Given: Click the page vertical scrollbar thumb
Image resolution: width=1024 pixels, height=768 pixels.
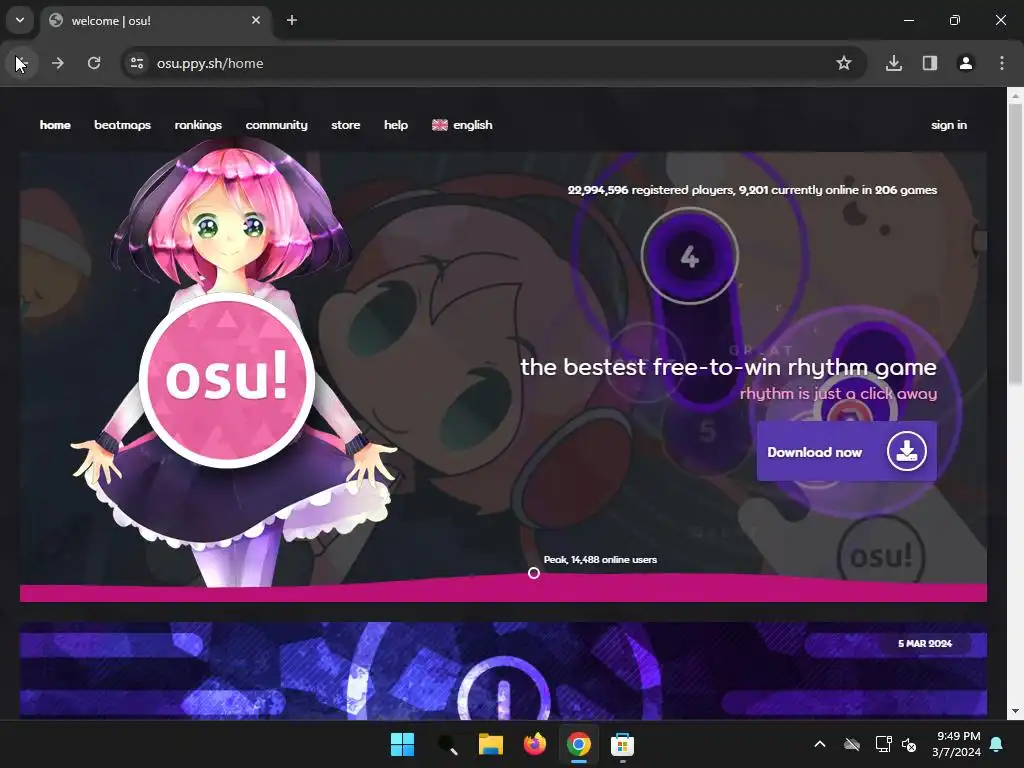Looking at the screenshot, I should click(x=1016, y=243).
